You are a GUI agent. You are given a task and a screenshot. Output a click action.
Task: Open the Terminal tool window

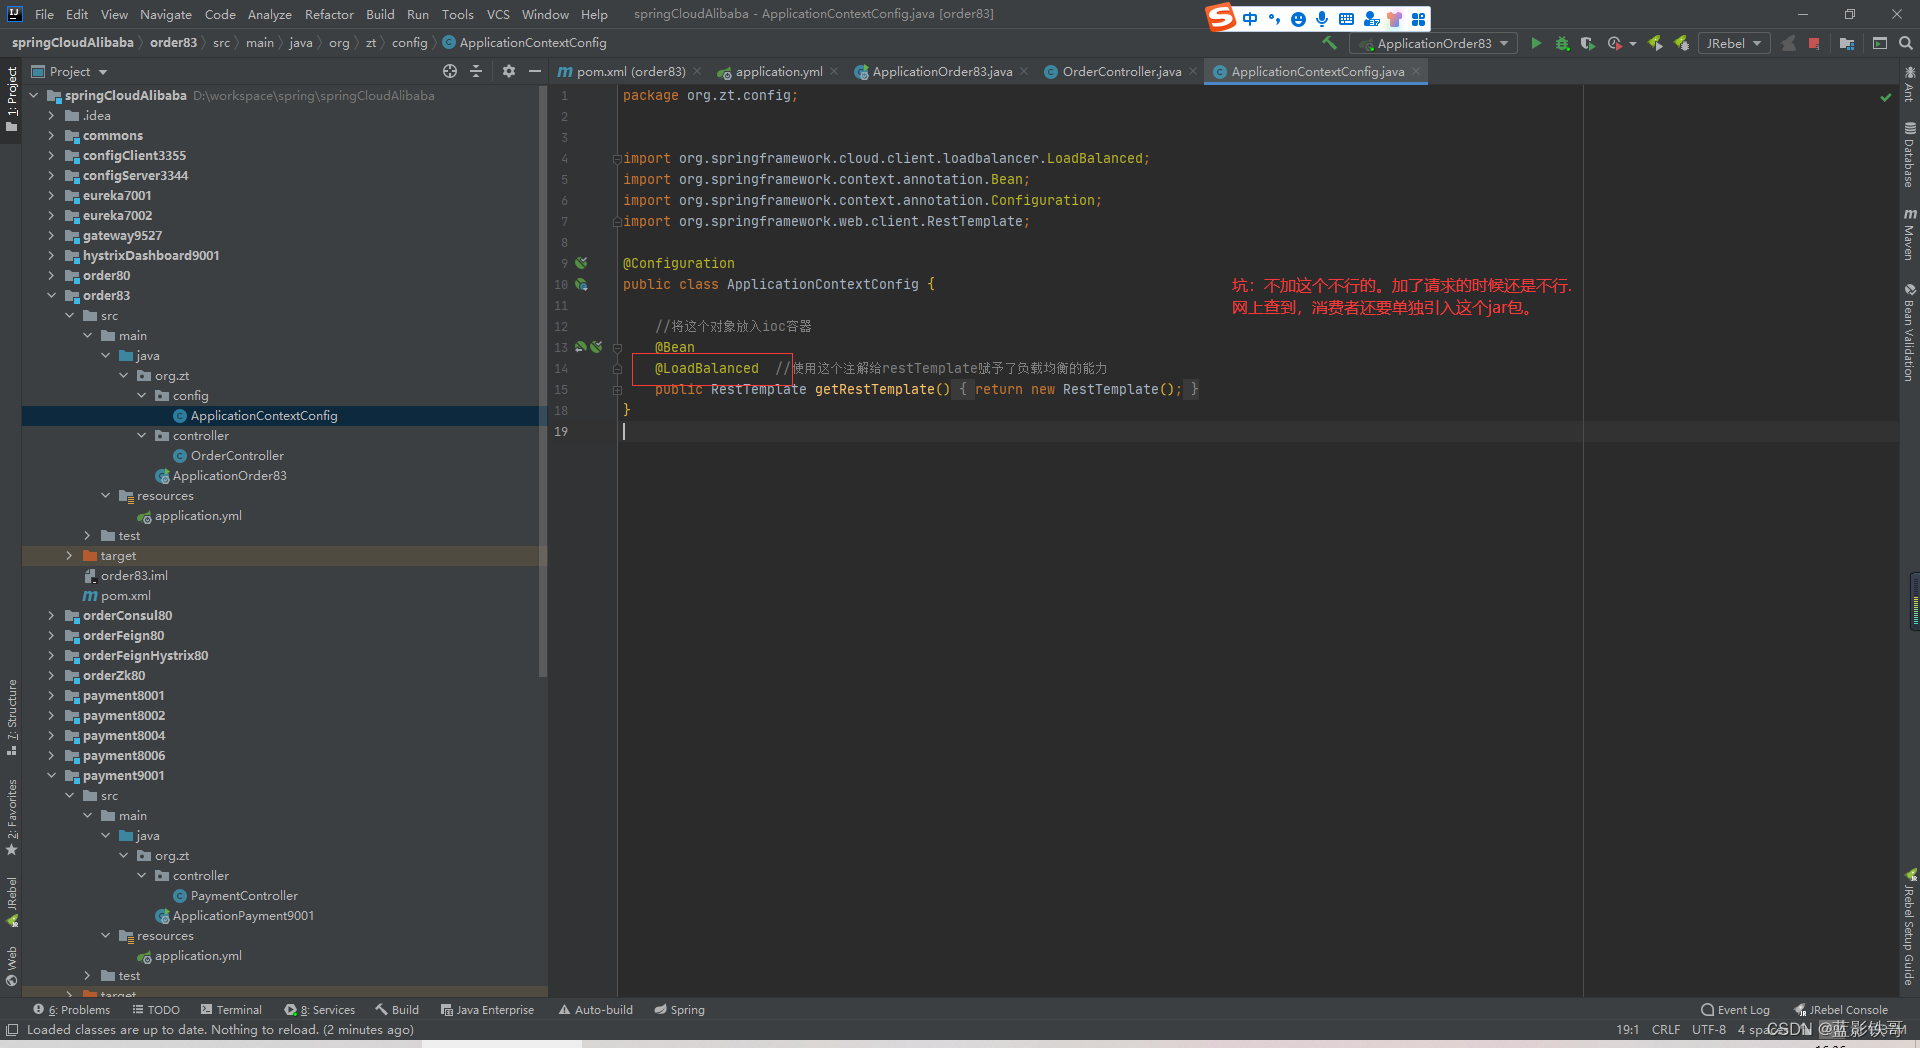[231, 1010]
